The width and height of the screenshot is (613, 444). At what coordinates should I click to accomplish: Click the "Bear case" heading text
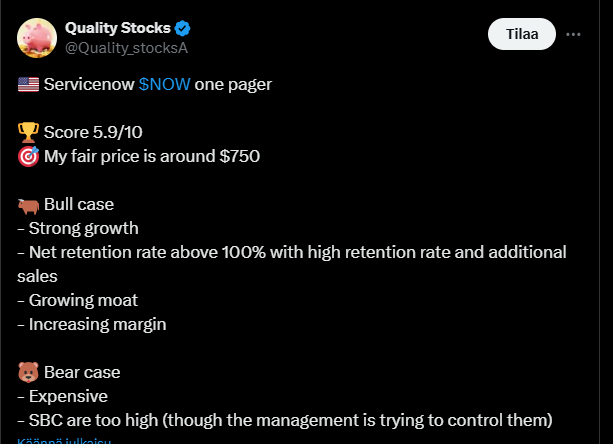(82, 372)
